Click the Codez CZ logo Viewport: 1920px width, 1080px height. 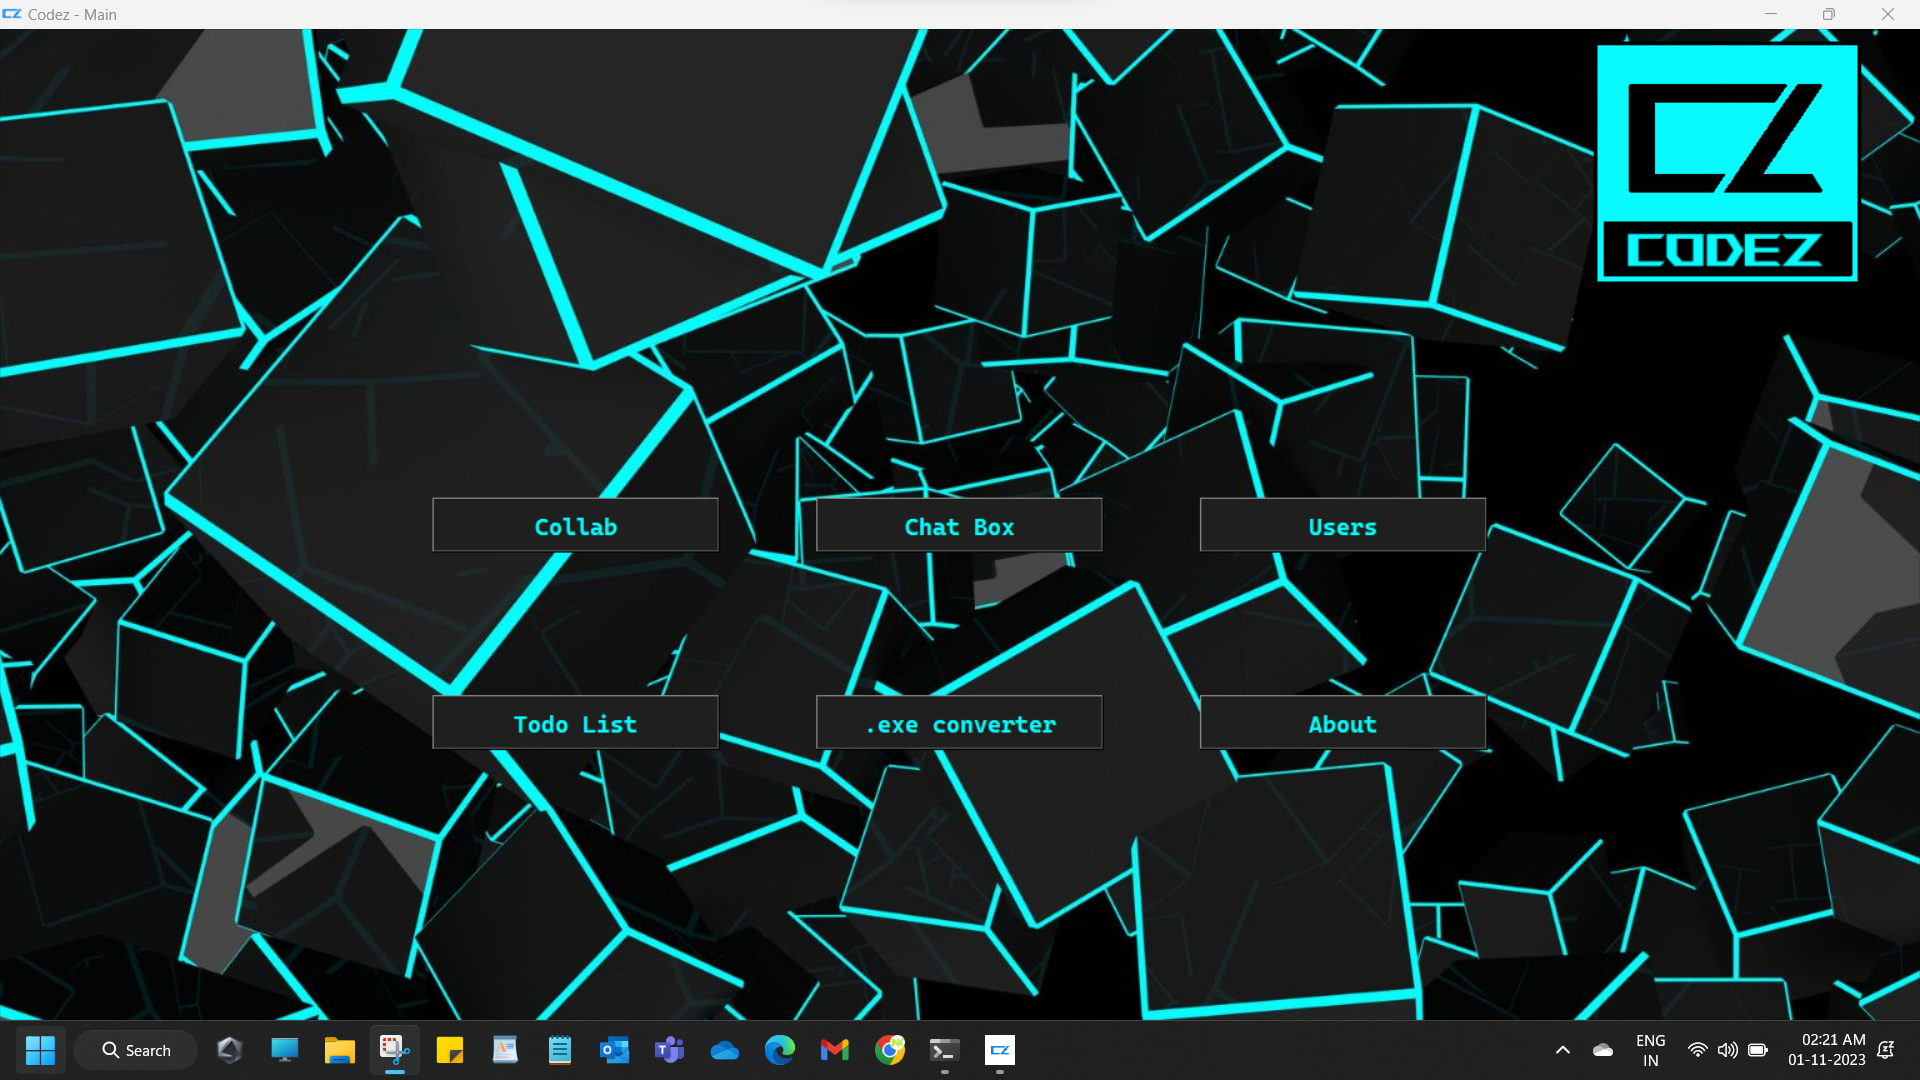[x=1726, y=163]
